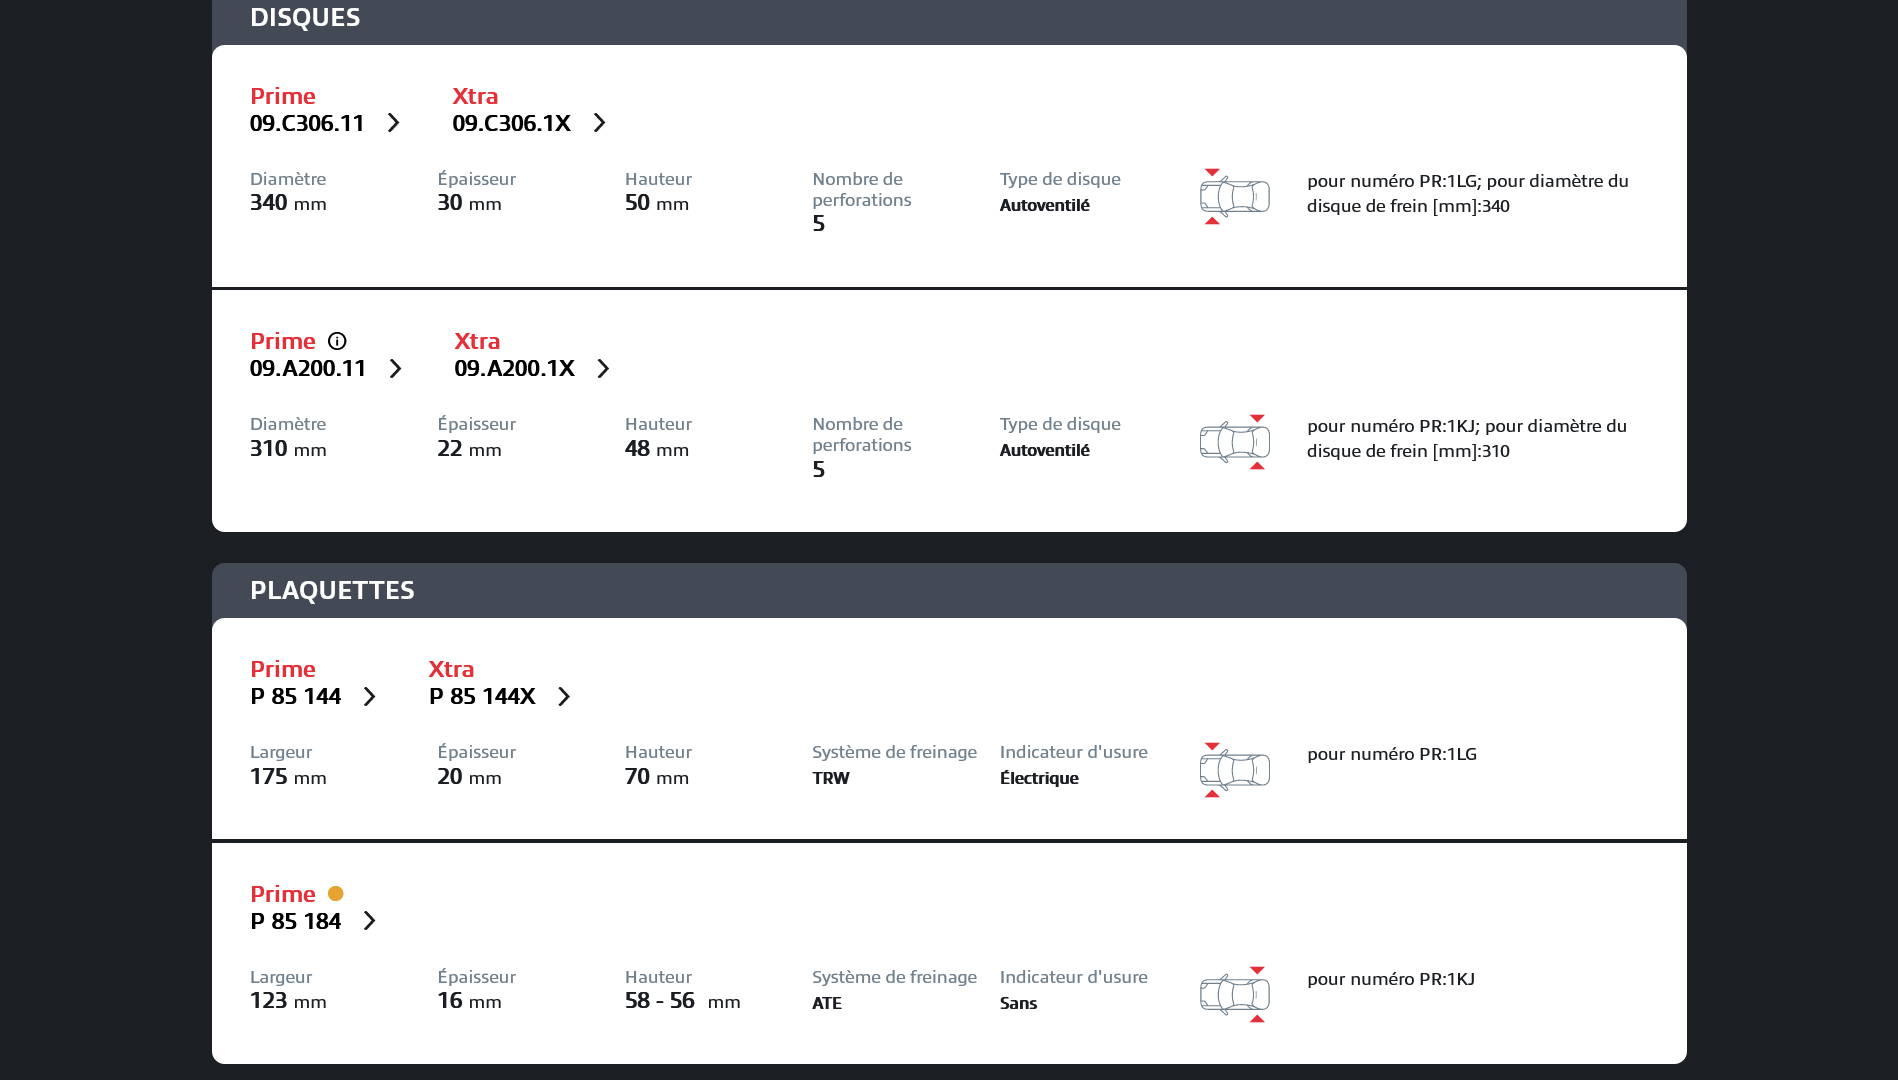
Task: Open Prime disc 09.C306.11 chevron arrow
Action: point(394,123)
